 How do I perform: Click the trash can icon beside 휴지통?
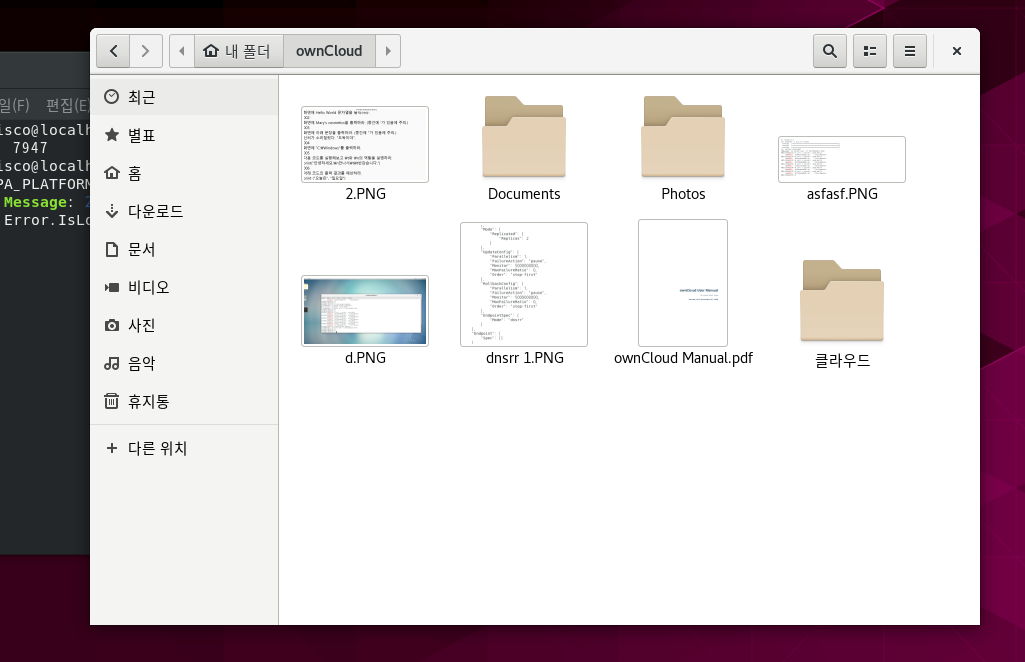[x=112, y=401]
